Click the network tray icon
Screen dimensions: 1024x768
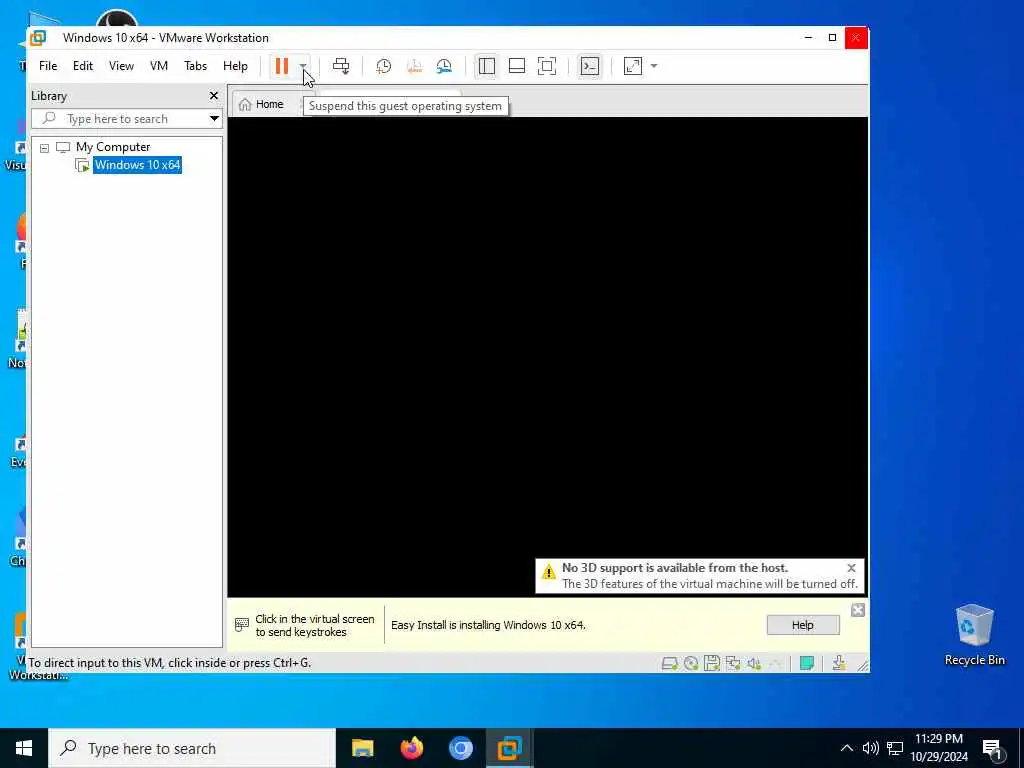click(895, 748)
